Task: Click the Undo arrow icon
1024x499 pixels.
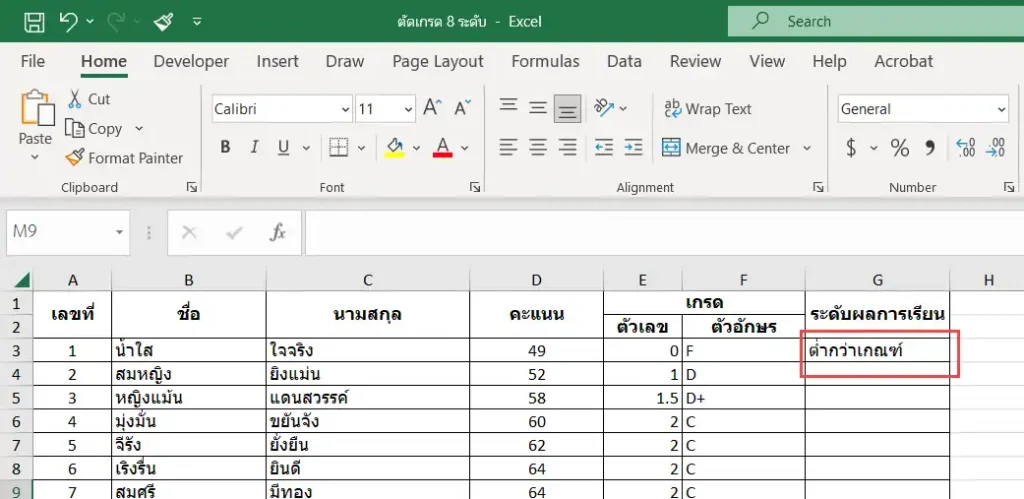Action: pos(69,22)
